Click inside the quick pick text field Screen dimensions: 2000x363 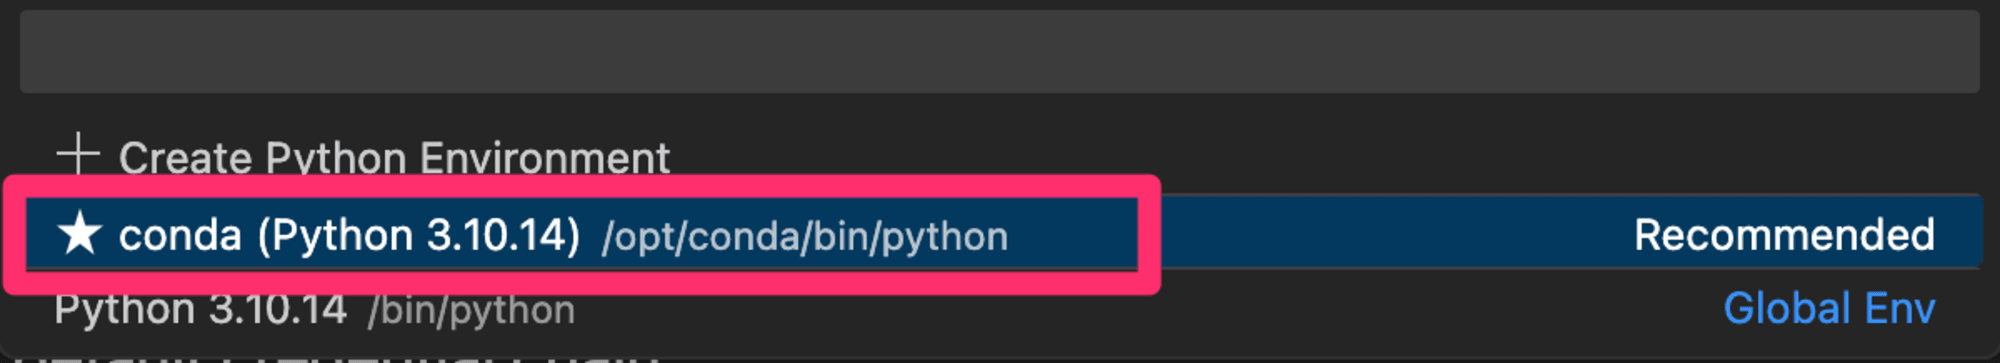pyautogui.click(x=999, y=52)
